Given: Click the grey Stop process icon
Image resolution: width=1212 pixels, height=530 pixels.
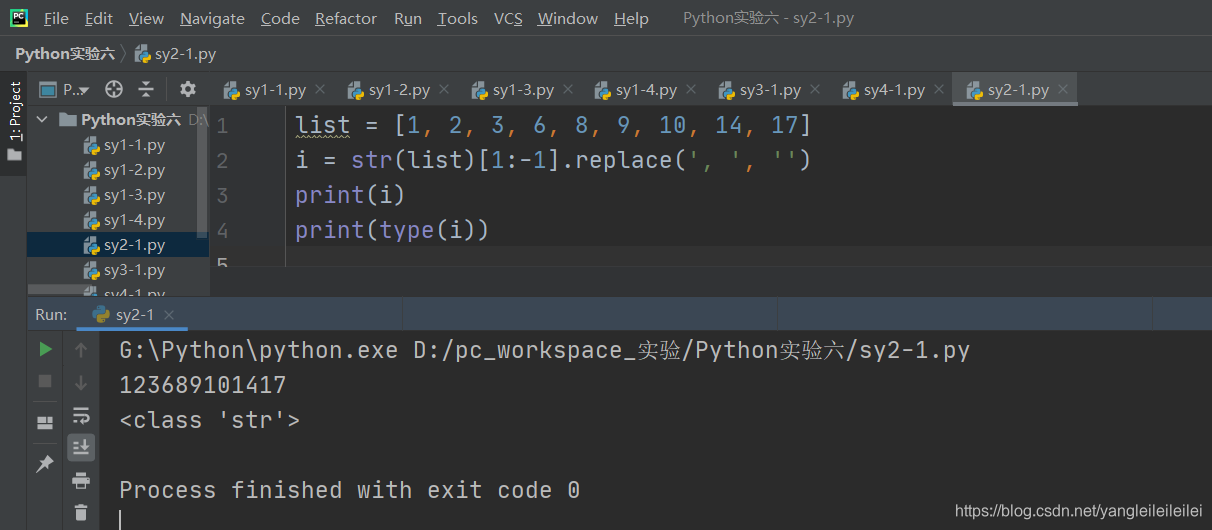Looking at the screenshot, I should (45, 381).
